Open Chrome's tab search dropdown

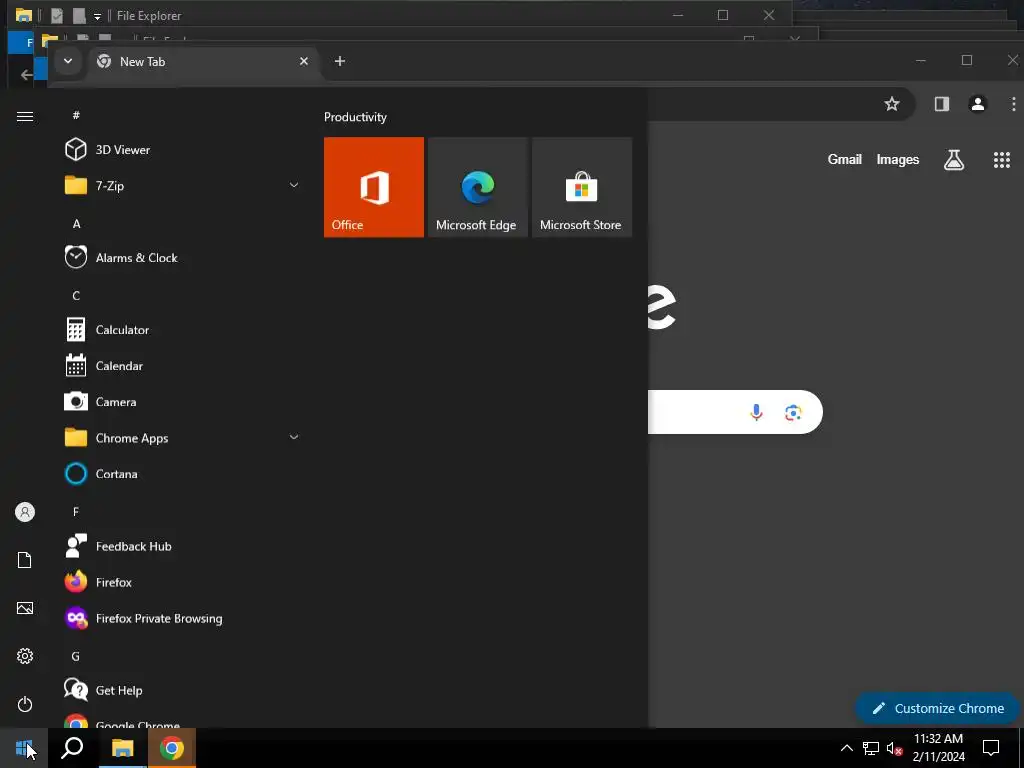click(68, 61)
